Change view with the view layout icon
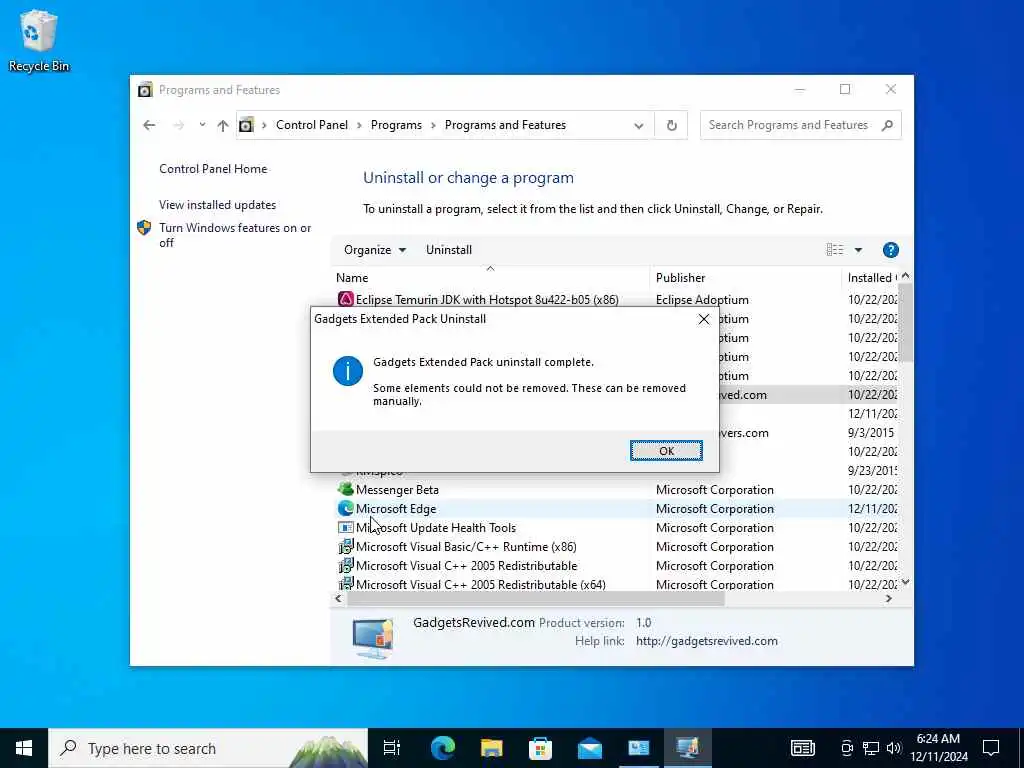The height and width of the screenshot is (768, 1024). pos(834,249)
